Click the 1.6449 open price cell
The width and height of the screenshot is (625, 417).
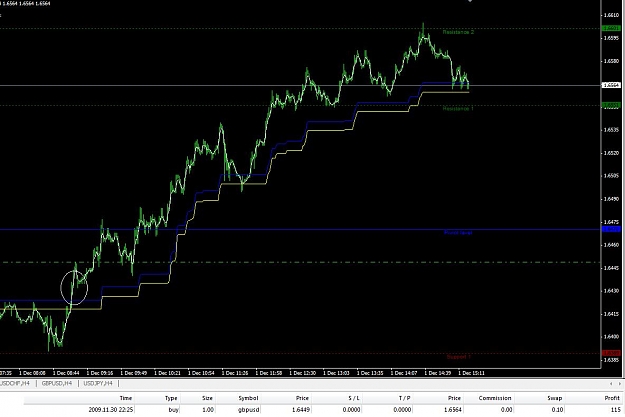click(301, 409)
